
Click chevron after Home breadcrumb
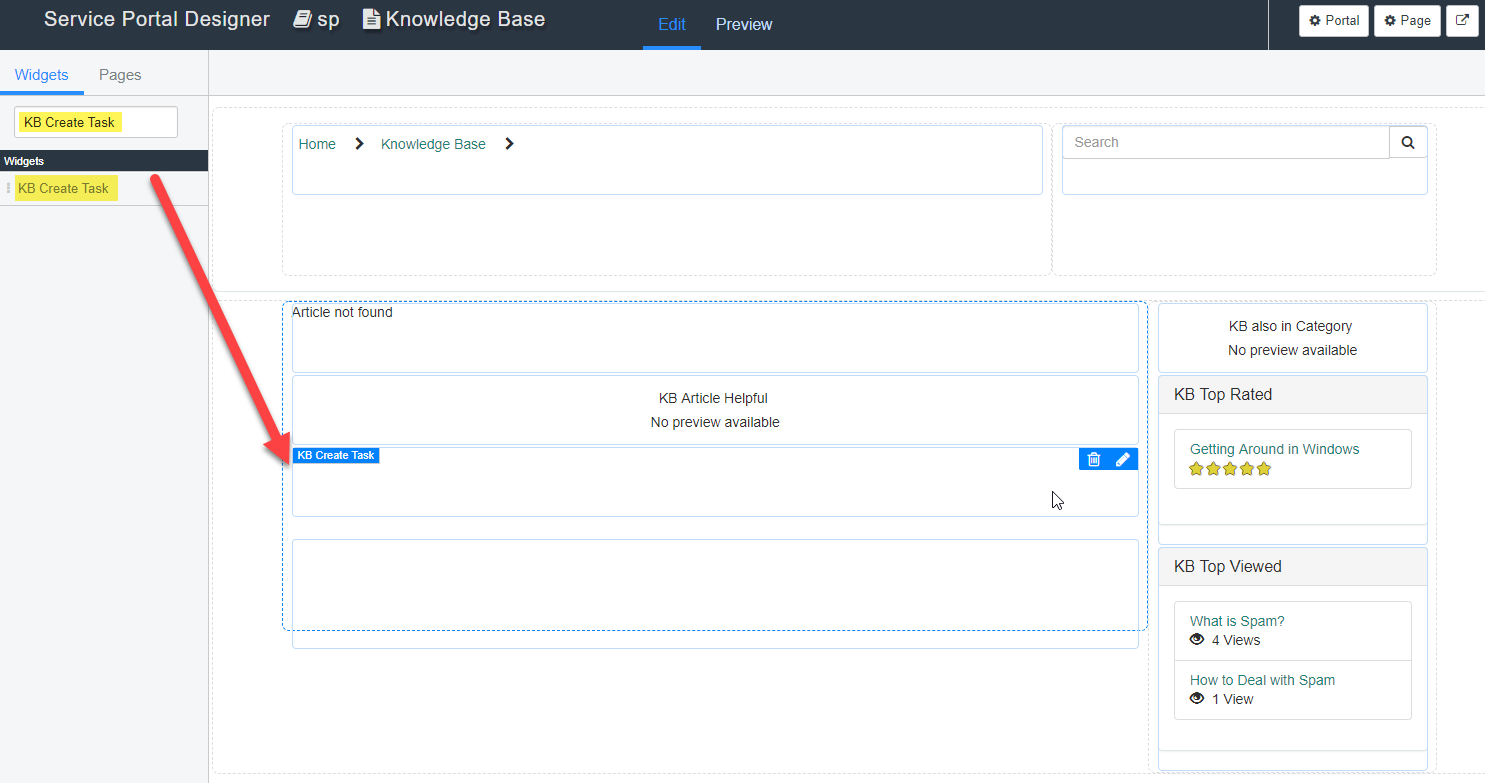359,144
